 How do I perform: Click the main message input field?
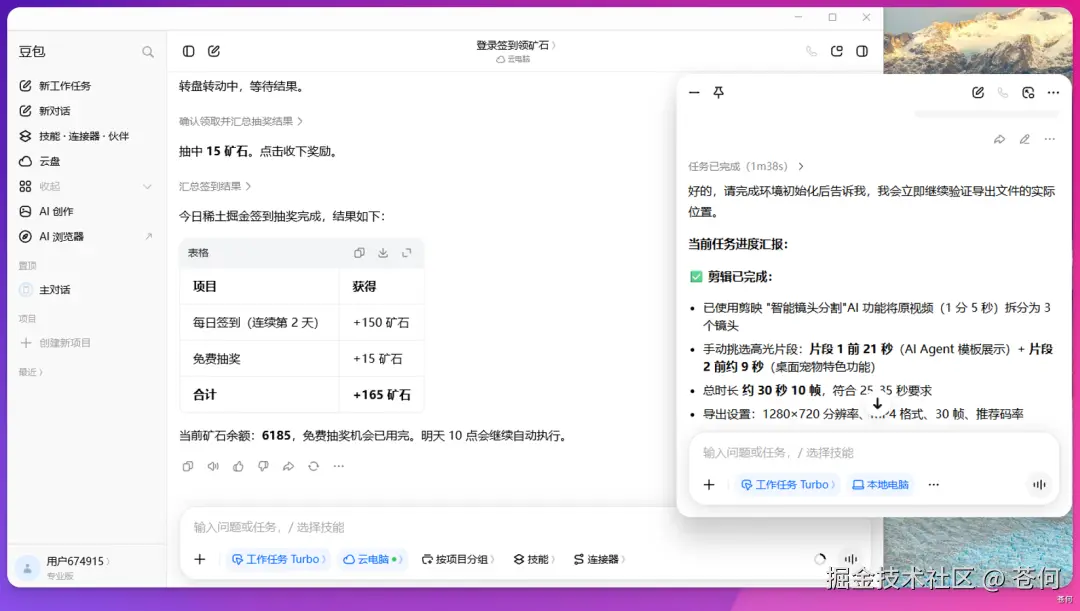click(427, 528)
